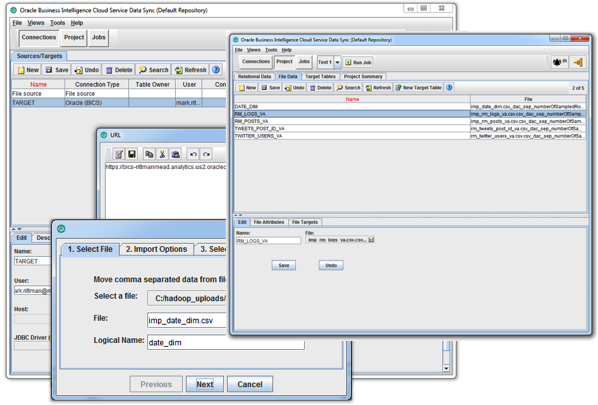Open File menu in back window
This screenshot has width=598, height=405.
[17, 23]
